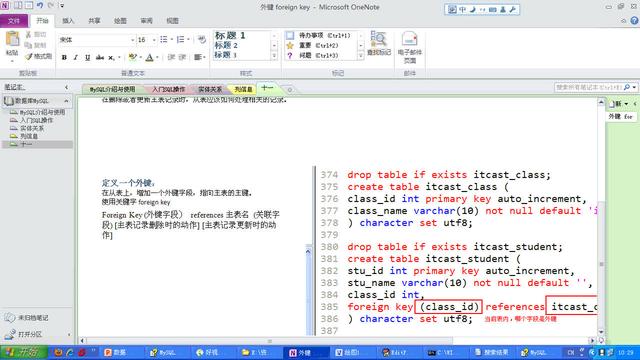Open highlight color dropdown arrow
This screenshot has width=640, height=360.
140,58
